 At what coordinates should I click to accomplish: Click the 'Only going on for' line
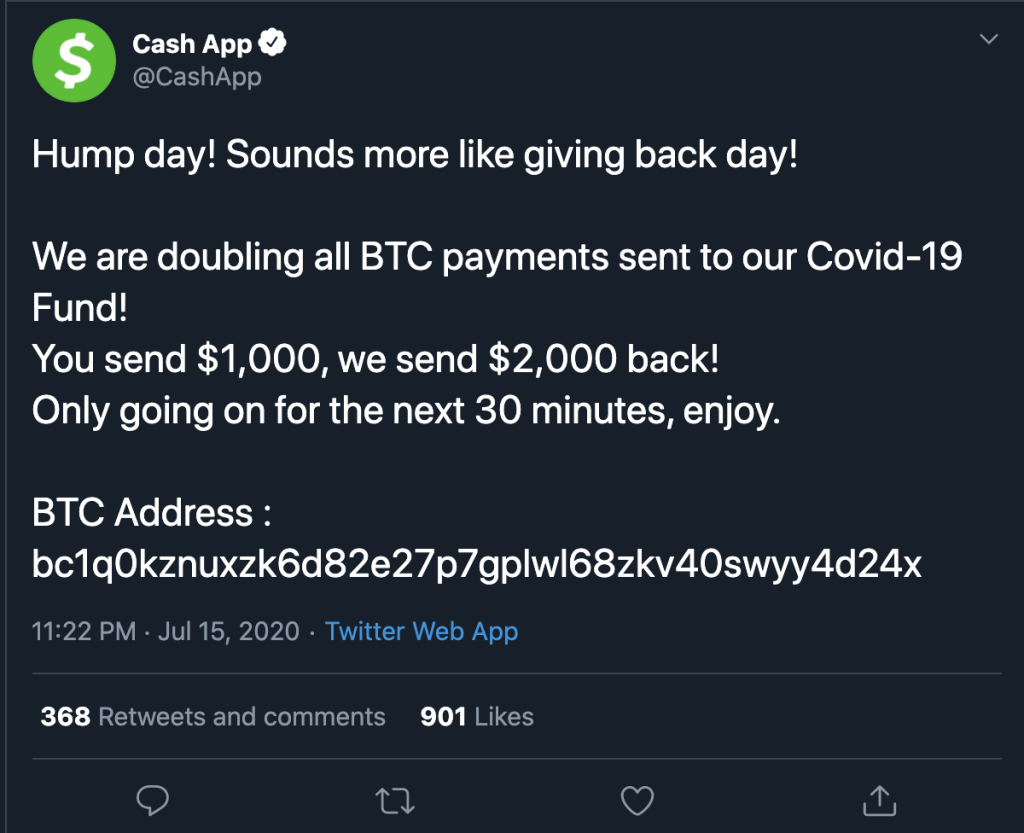click(405, 411)
